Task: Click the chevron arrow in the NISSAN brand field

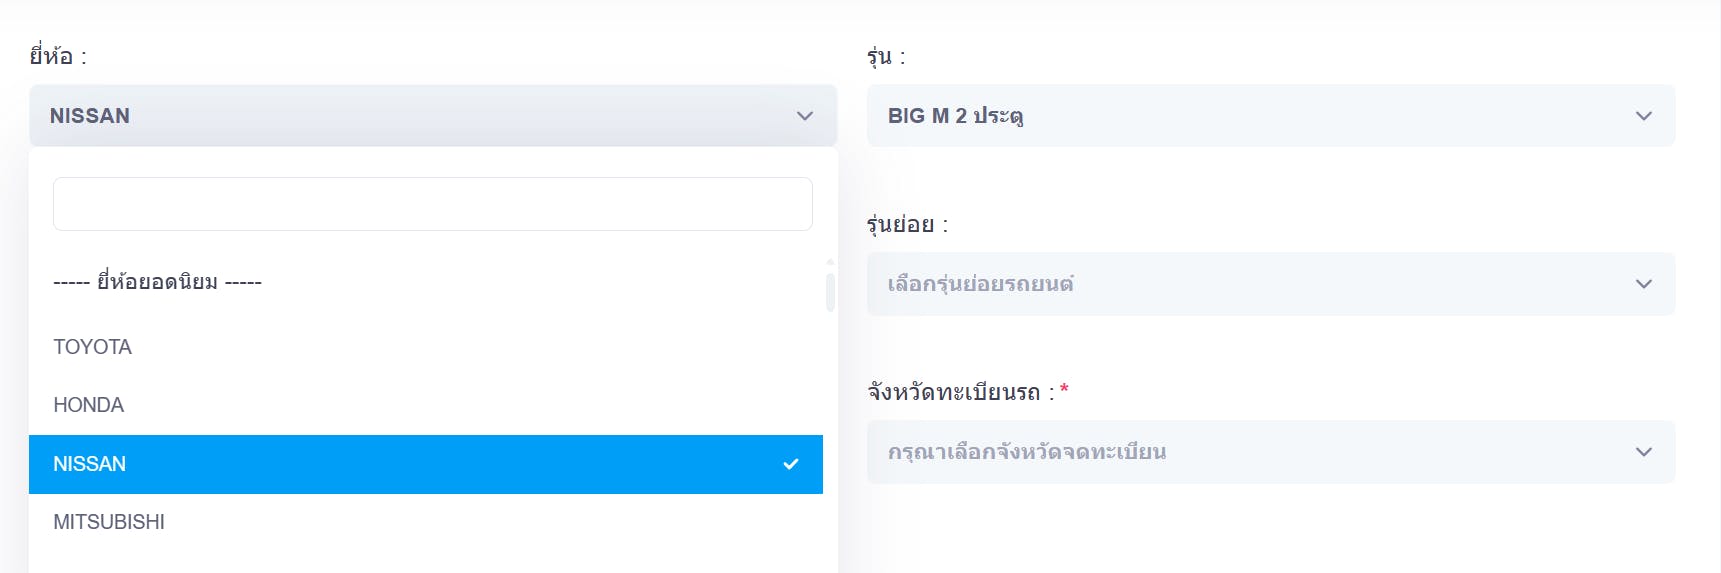Action: point(804,116)
